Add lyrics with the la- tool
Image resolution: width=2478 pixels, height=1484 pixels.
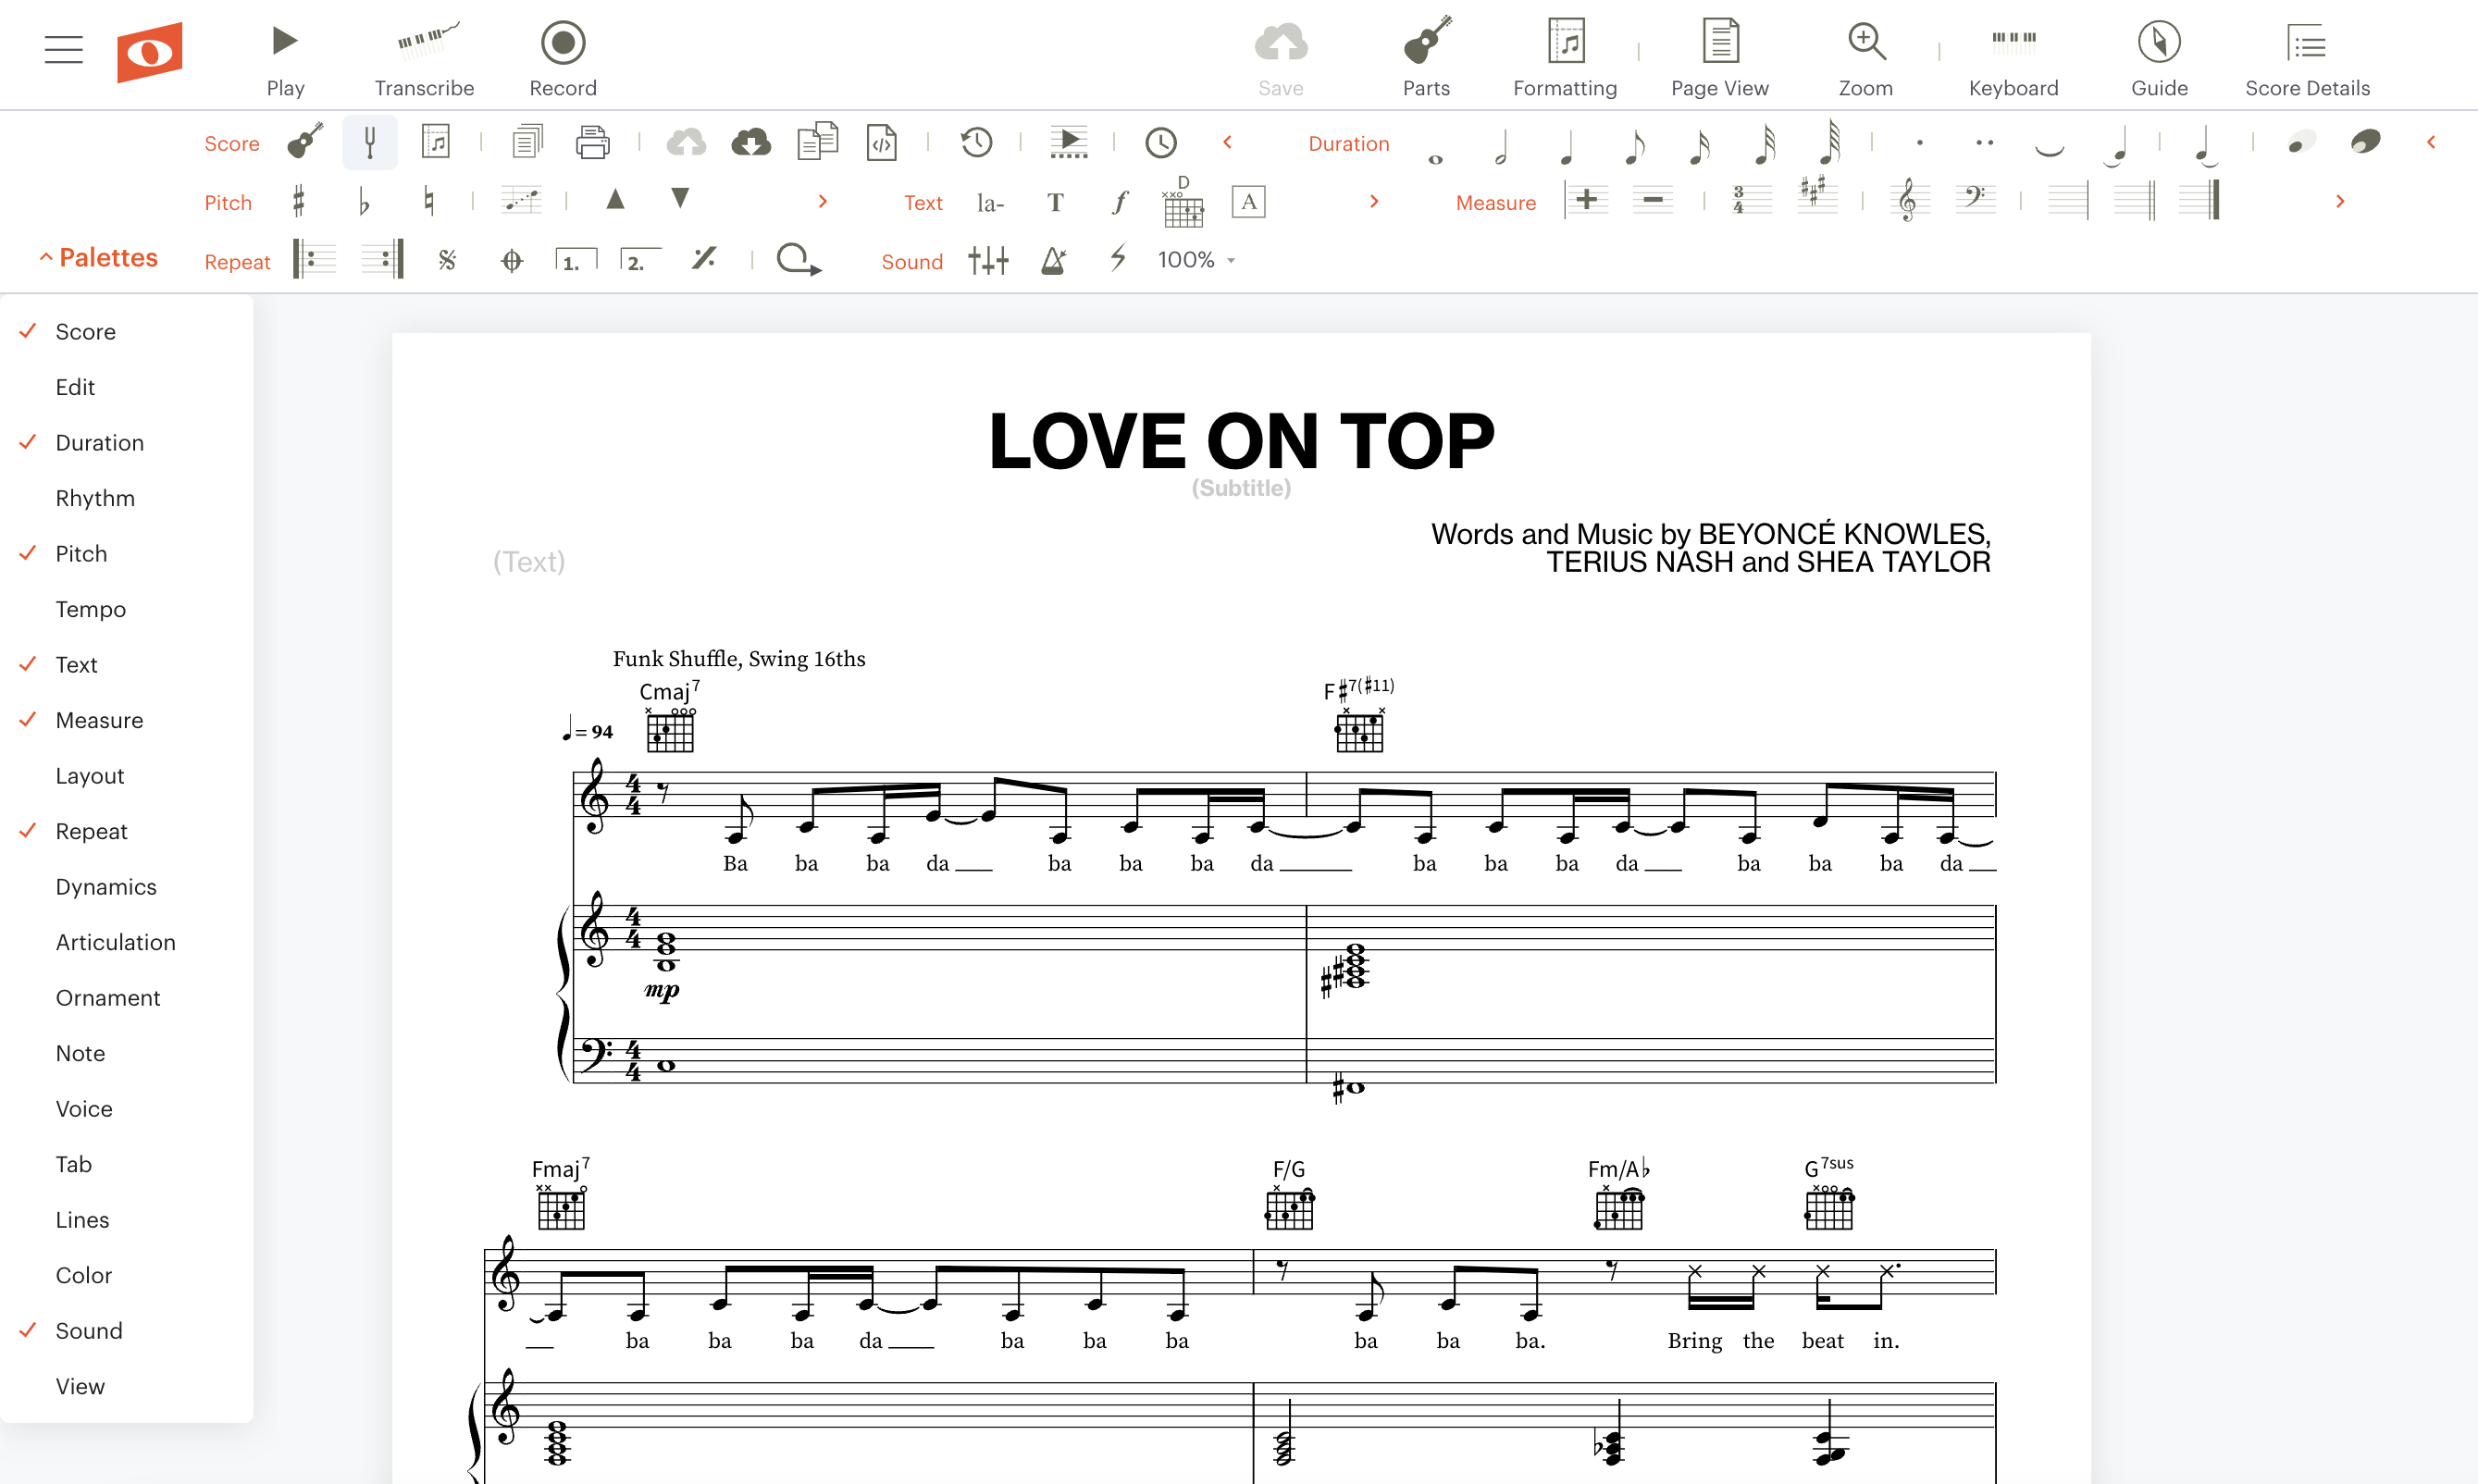(990, 203)
